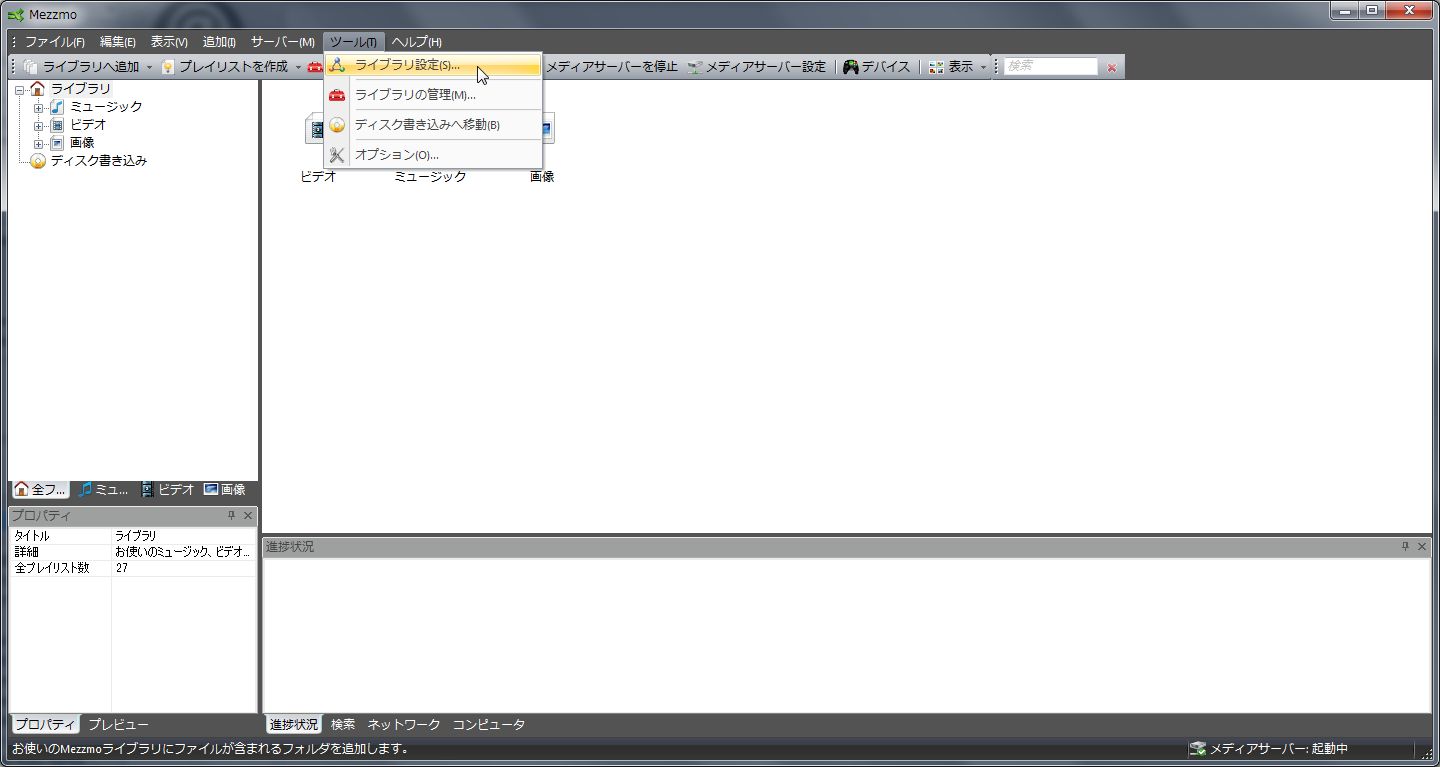Open the ヘルプ menu
The height and width of the screenshot is (767, 1440).
[x=416, y=42]
